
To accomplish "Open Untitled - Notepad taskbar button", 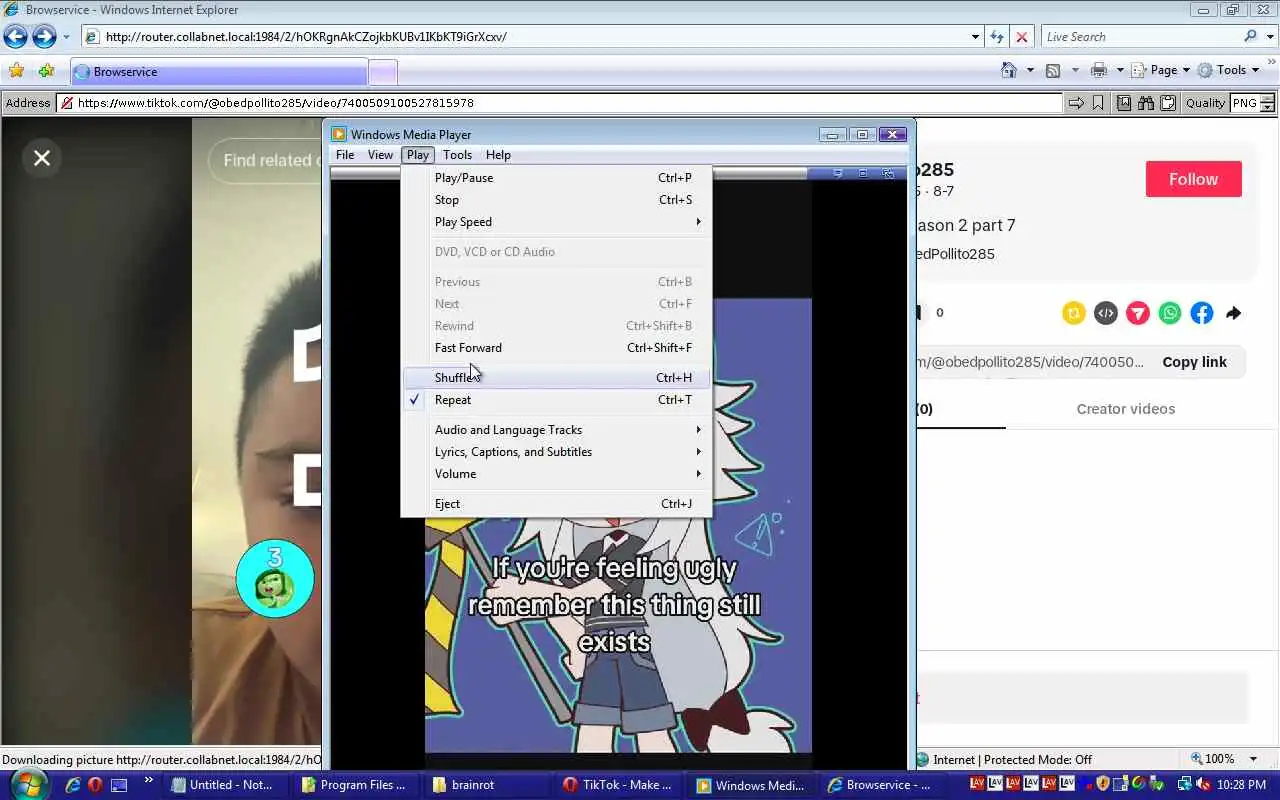I will pyautogui.click(x=225, y=785).
